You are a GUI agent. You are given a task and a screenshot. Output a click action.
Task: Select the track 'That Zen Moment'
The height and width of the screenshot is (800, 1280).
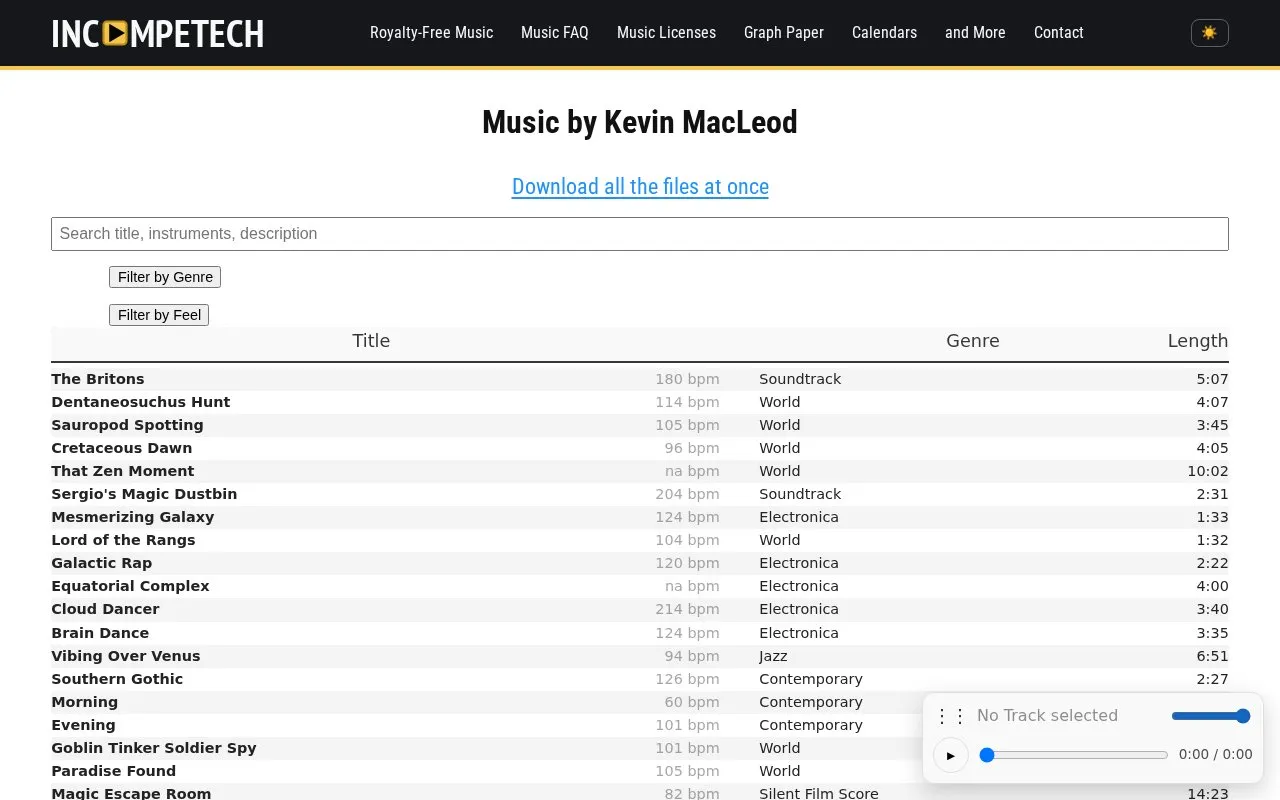(x=123, y=471)
